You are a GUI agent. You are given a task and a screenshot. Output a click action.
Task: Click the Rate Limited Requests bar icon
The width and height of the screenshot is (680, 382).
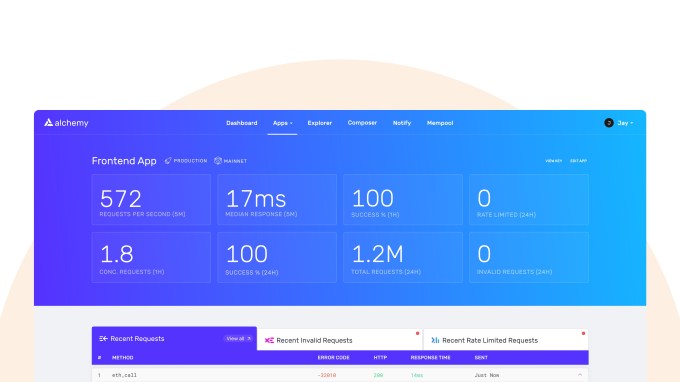pos(435,340)
